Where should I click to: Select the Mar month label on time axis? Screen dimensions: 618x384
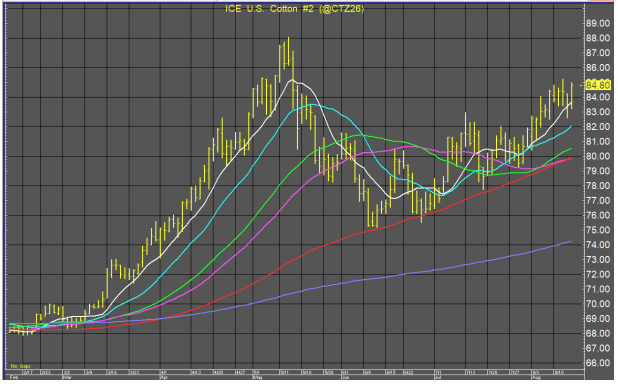pos(67,377)
